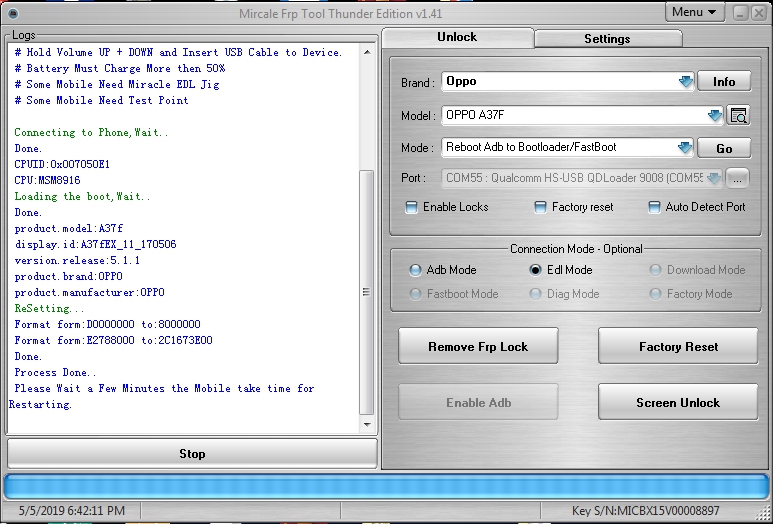Click the Model field showing OPPO A37F
The height and width of the screenshot is (524, 773).
(x=582, y=115)
